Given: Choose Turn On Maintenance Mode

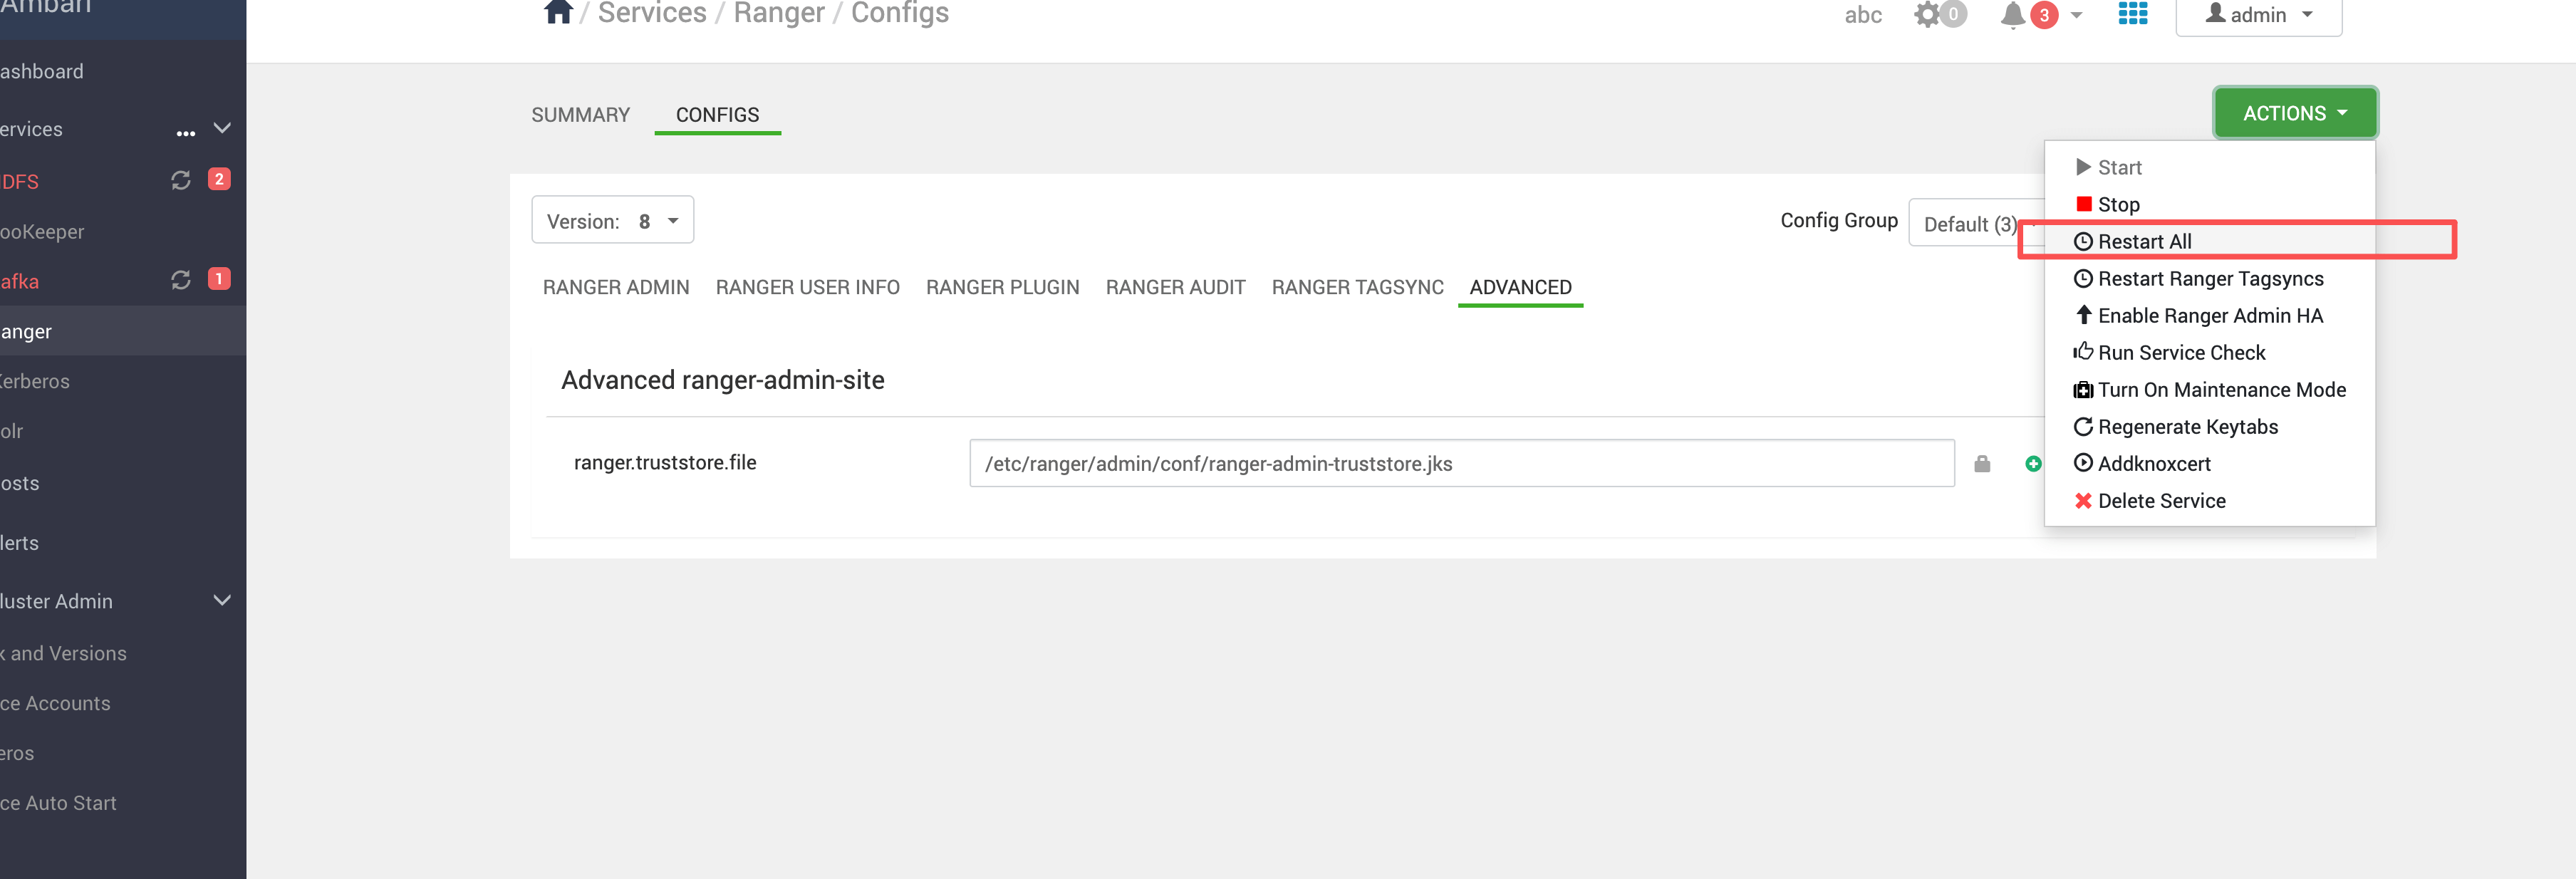Looking at the screenshot, I should pos(2221,390).
